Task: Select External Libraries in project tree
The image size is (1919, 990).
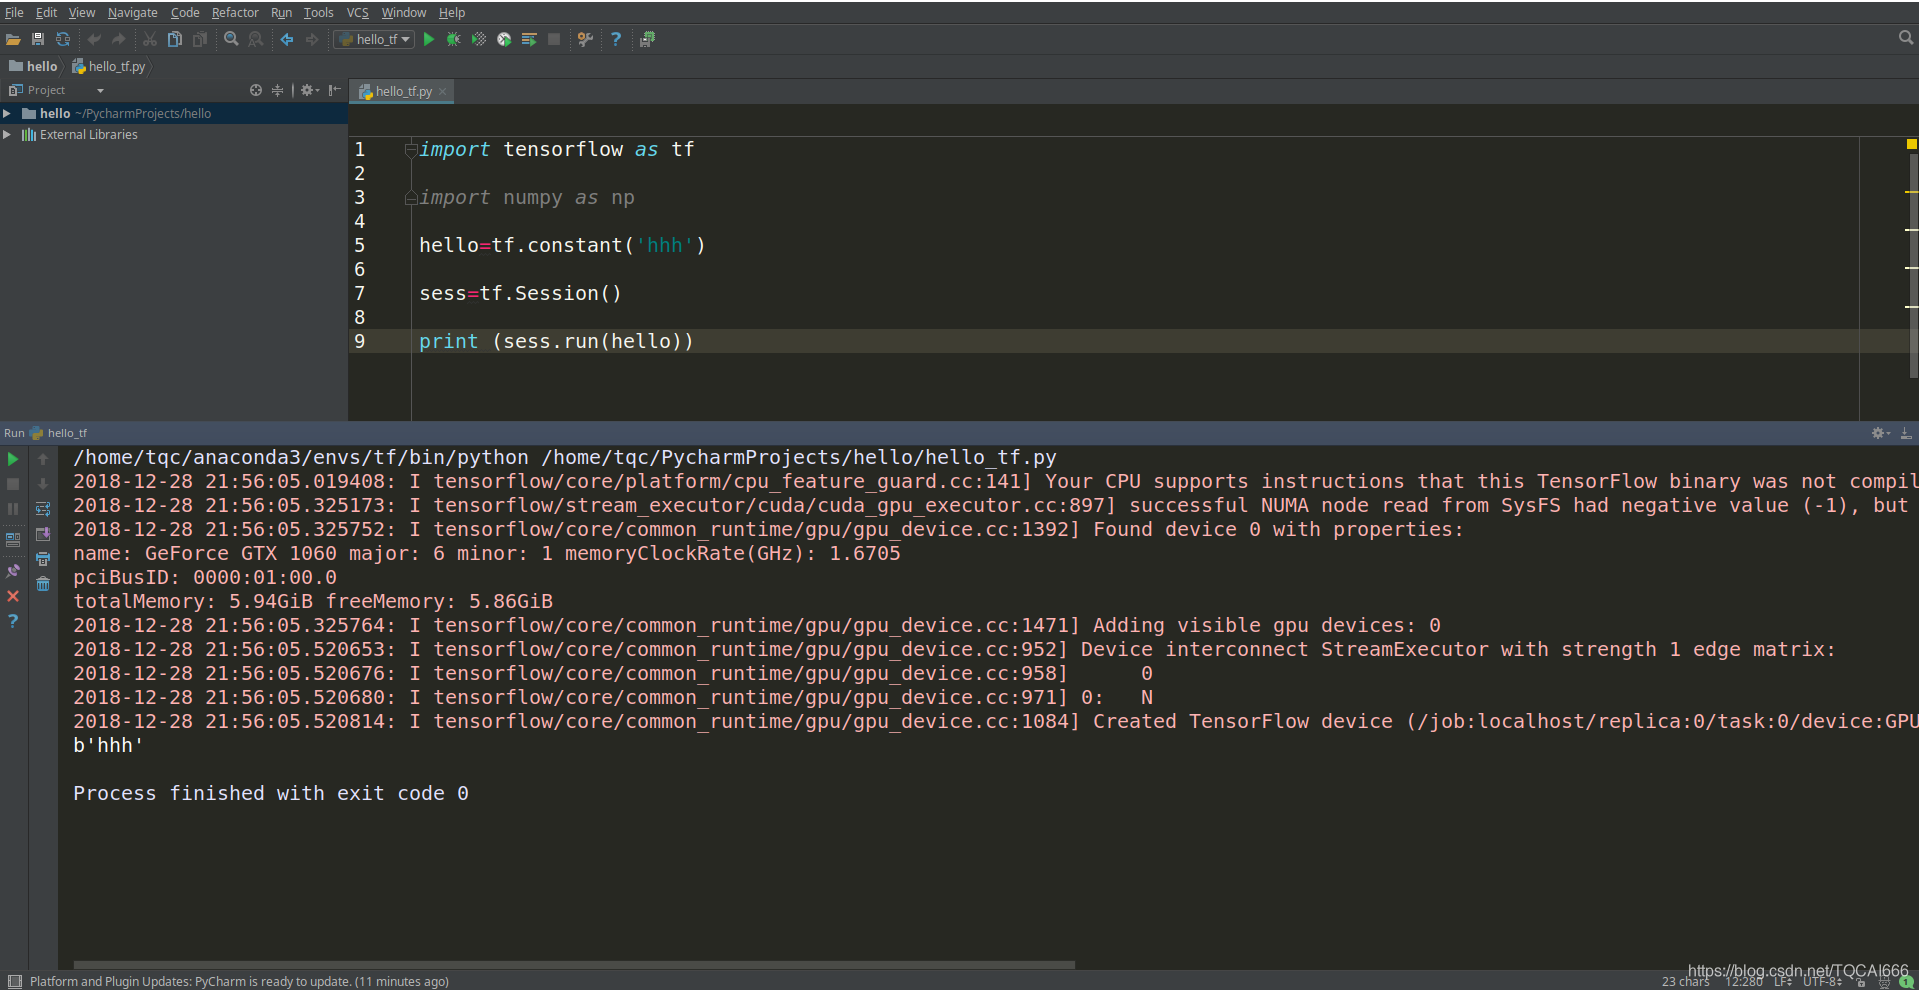Action: pos(89,134)
